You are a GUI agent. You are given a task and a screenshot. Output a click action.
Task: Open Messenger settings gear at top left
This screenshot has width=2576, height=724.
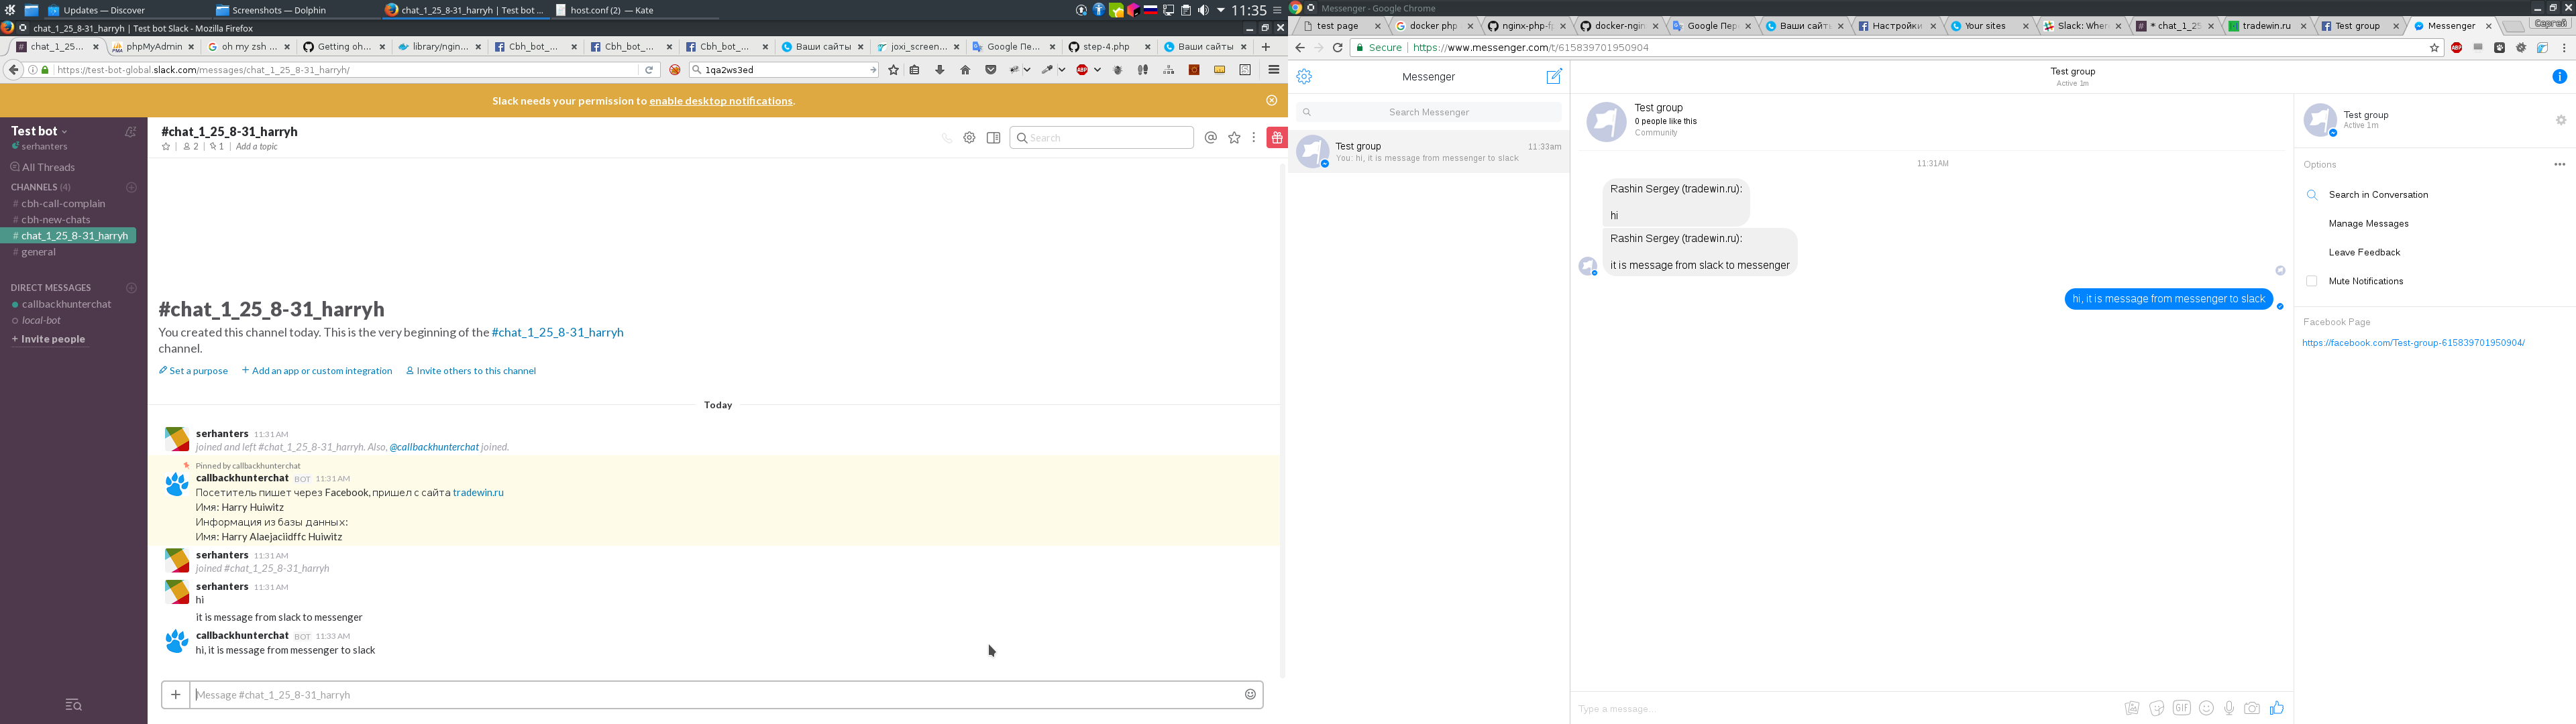(x=1304, y=77)
